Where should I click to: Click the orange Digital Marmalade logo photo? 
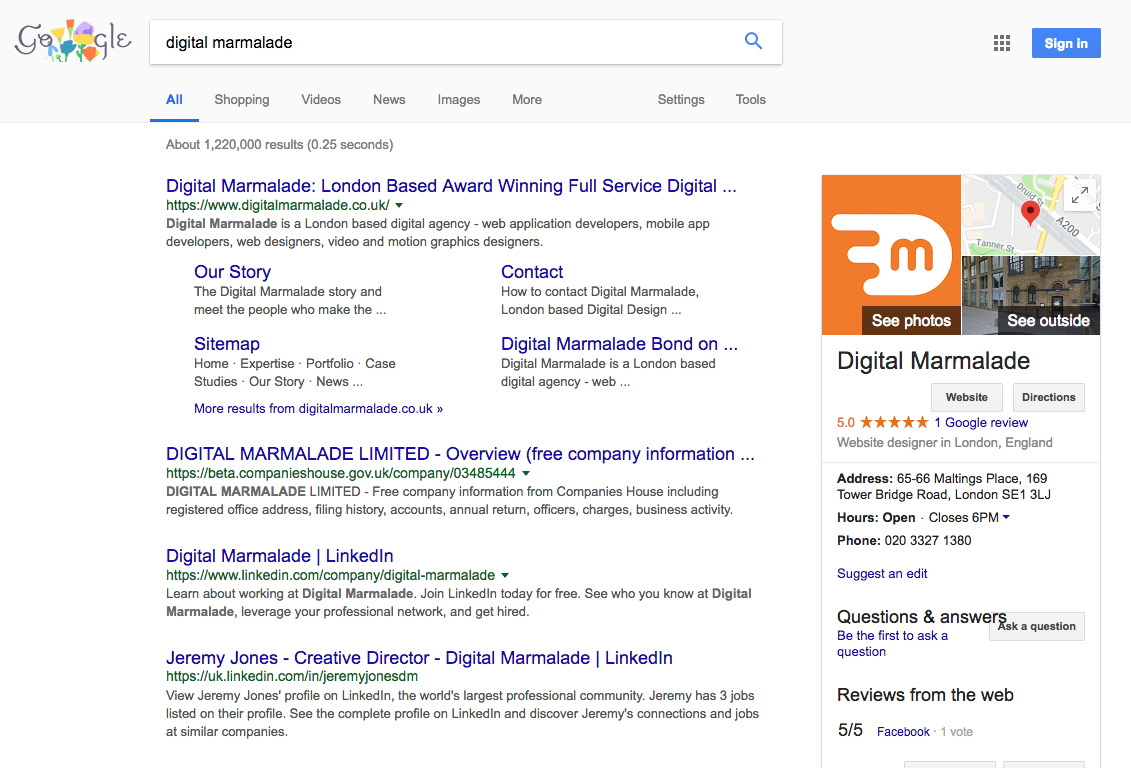pyautogui.click(x=891, y=255)
